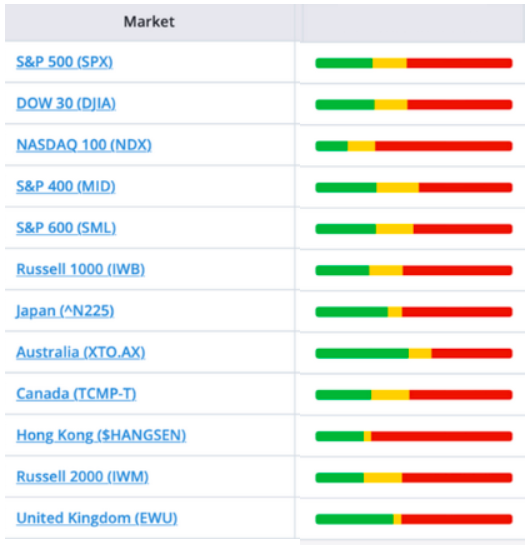This screenshot has height=545, width=532.
Task: Click the S&P 500 health bar
Action: (x=414, y=63)
